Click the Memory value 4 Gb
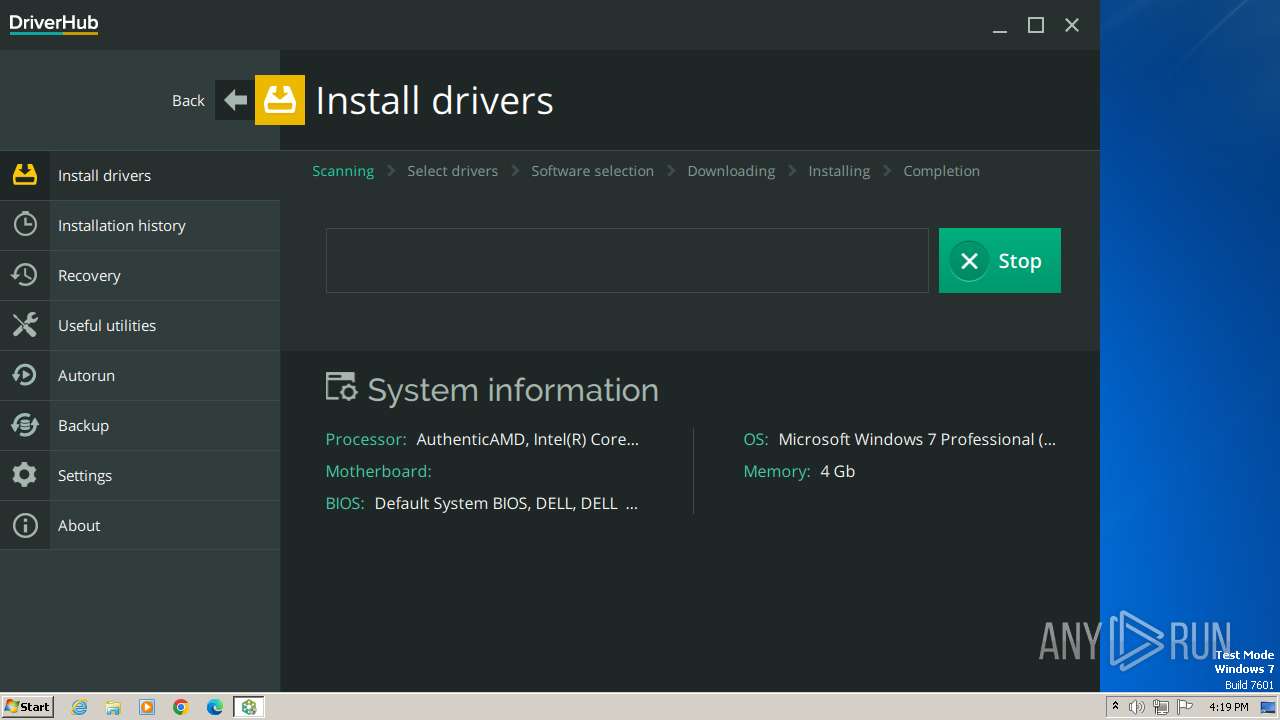Image resolution: width=1280 pixels, height=720 pixels. click(x=838, y=471)
